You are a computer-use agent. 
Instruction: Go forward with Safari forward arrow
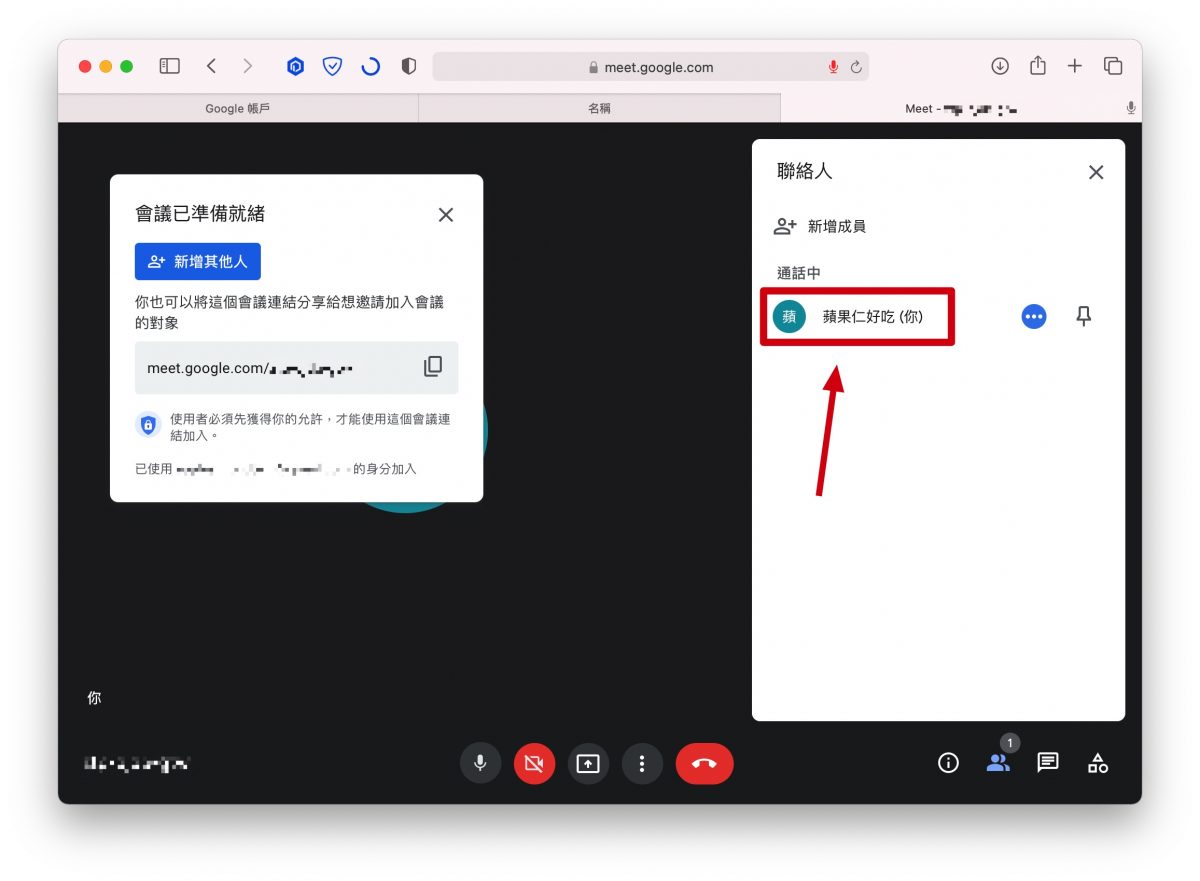247,66
